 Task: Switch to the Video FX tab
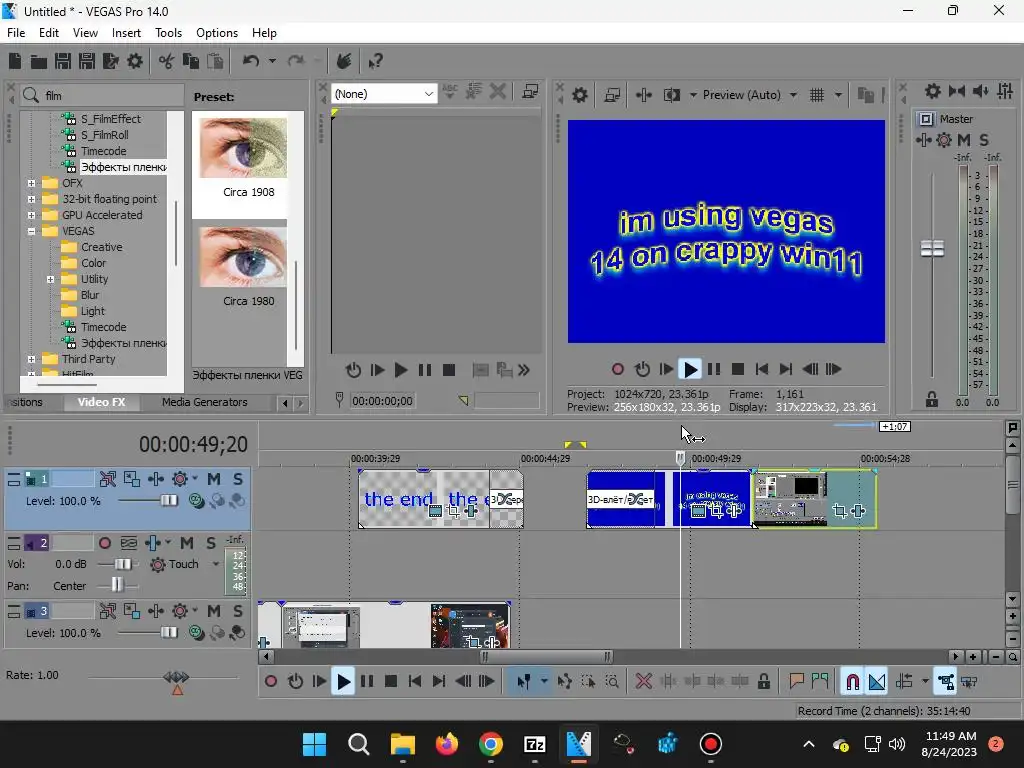click(101, 402)
